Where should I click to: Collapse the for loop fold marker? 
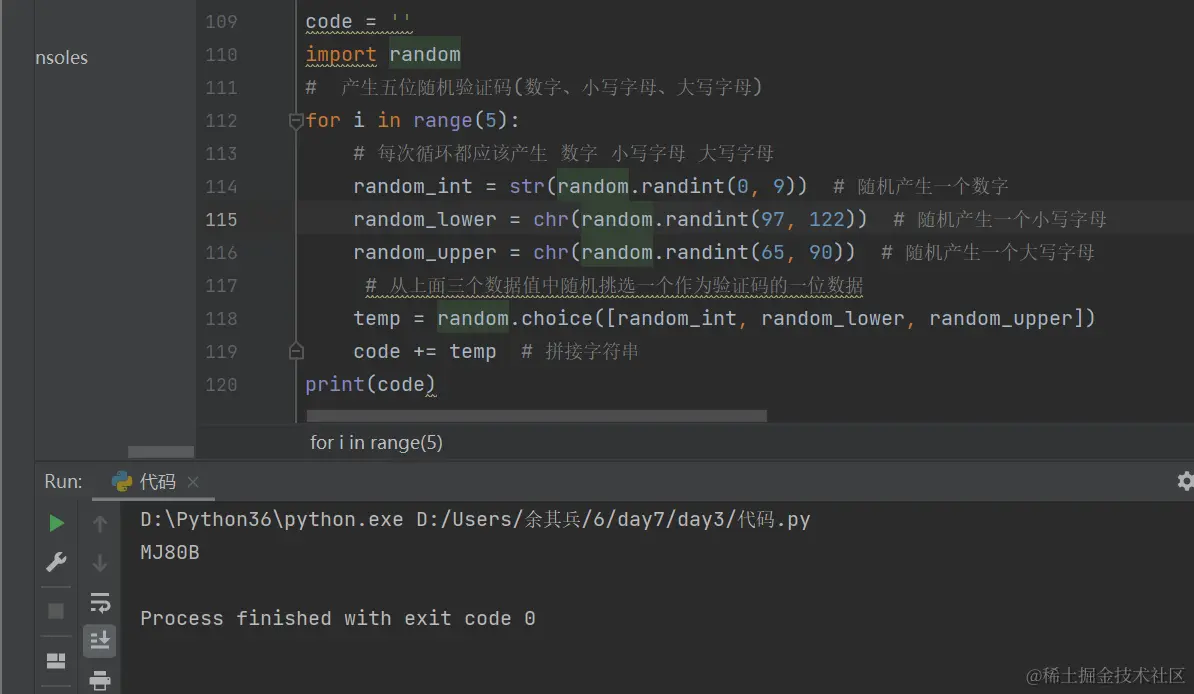click(x=296, y=120)
